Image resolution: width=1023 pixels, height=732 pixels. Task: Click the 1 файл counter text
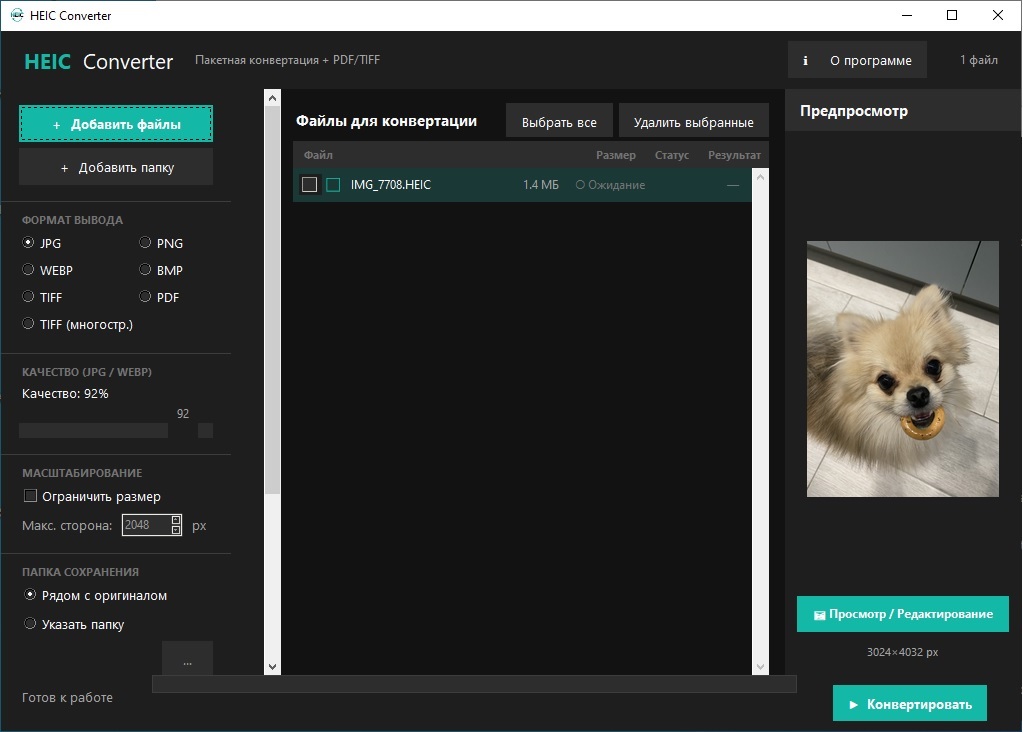coord(979,60)
